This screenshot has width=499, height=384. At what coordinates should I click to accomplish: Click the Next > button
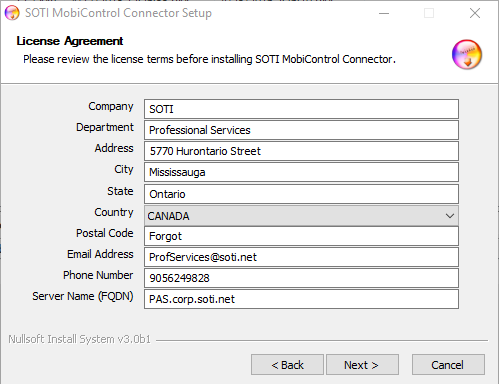click(x=362, y=365)
